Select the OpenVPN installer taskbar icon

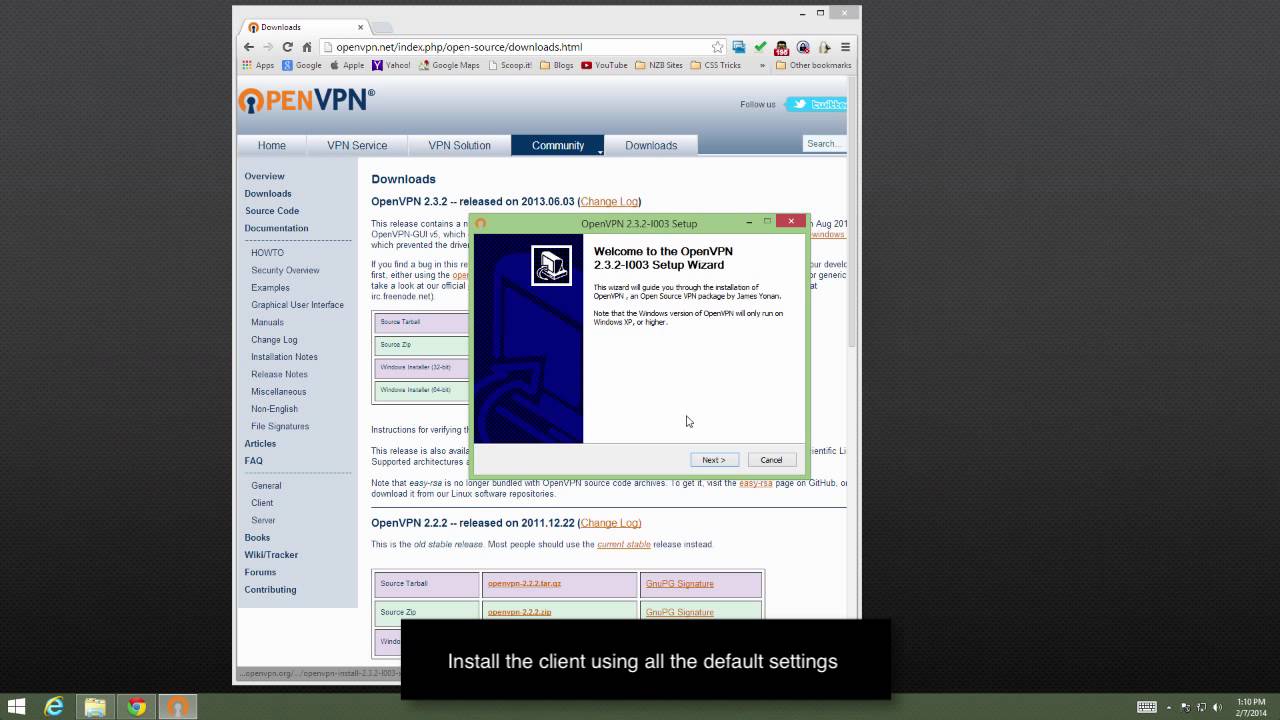tap(177, 707)
